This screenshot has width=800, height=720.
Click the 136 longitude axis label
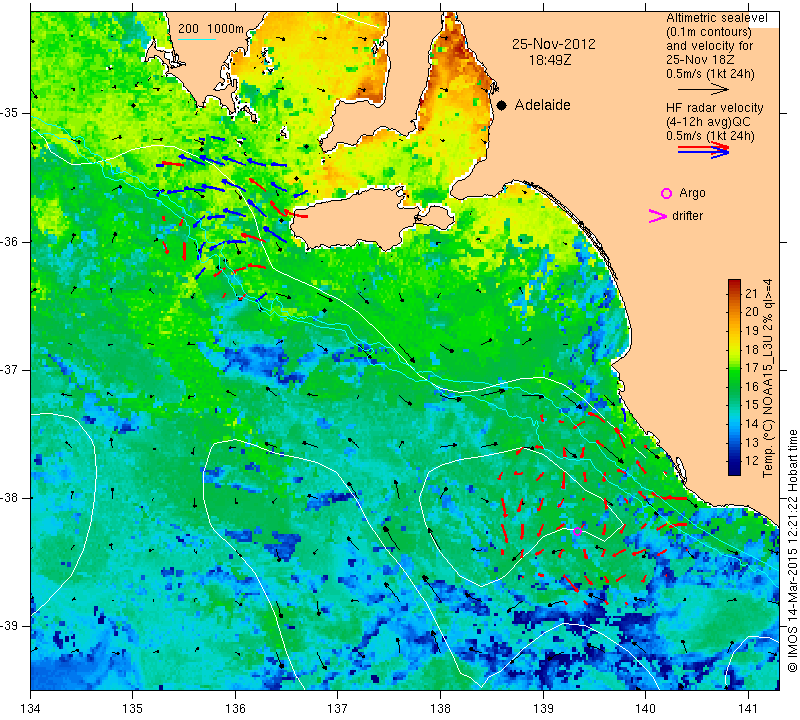[235, 708]
